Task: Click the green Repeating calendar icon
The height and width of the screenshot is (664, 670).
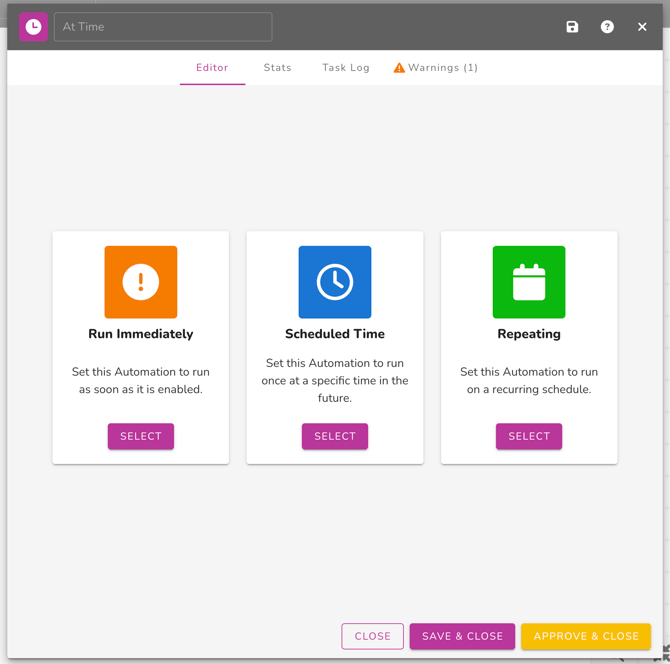Action: click(529, 282)
